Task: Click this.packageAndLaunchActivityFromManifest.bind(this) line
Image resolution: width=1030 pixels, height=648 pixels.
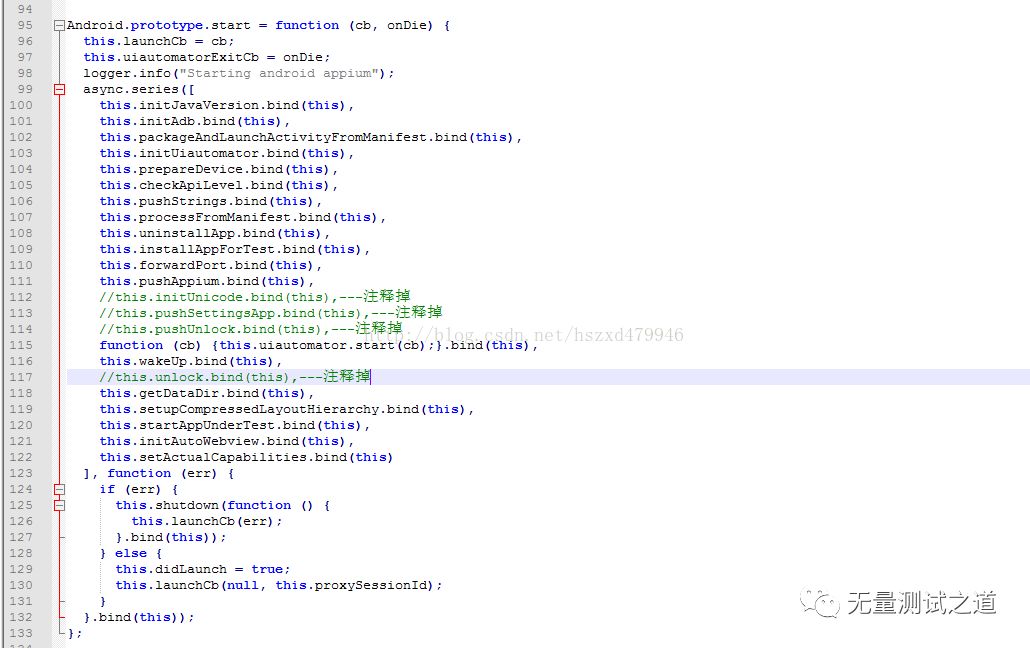Action: [x=310, y=137]
